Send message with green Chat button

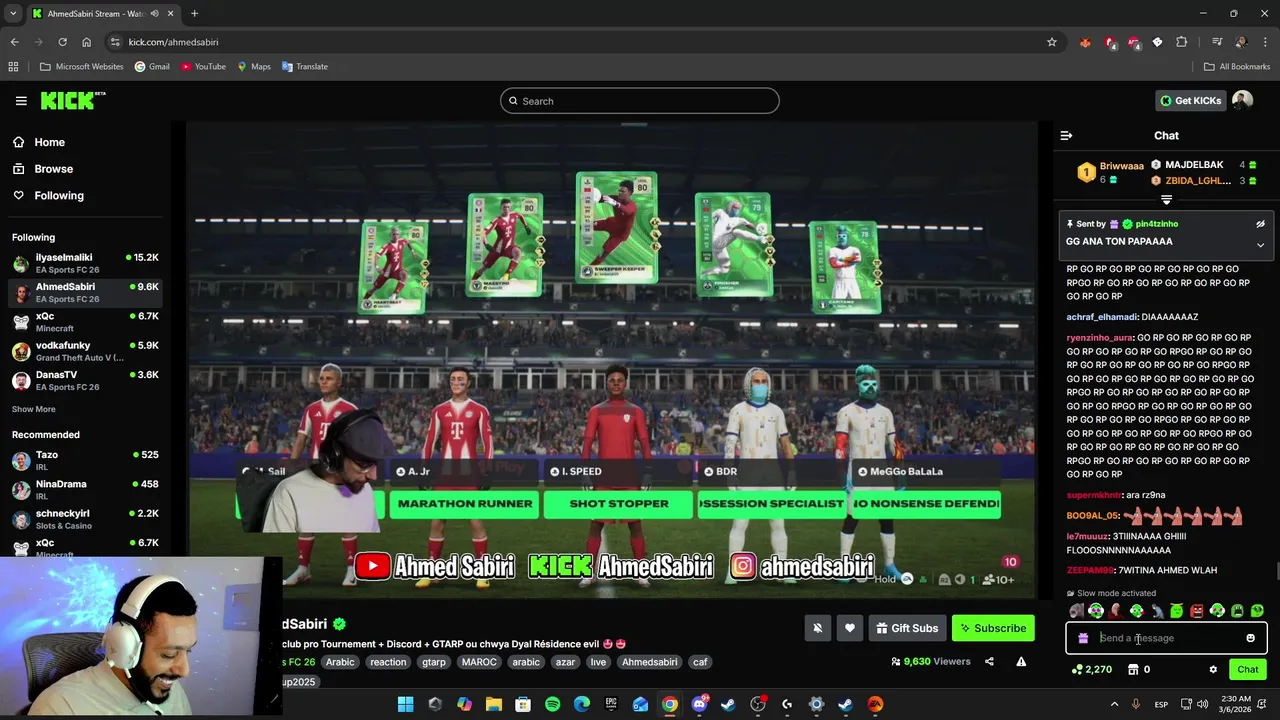1247,670
